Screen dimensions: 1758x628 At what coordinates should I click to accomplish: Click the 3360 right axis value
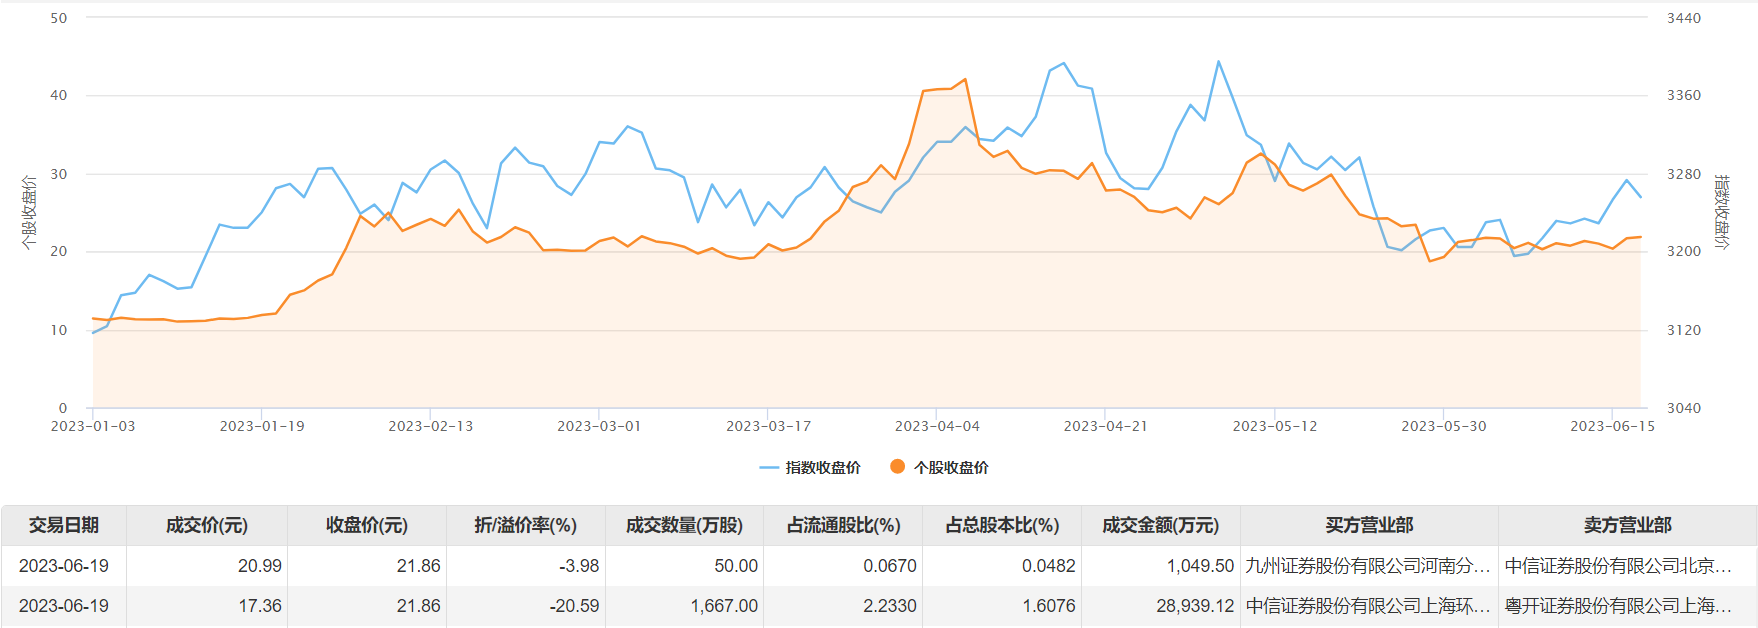coord(1684,95)
